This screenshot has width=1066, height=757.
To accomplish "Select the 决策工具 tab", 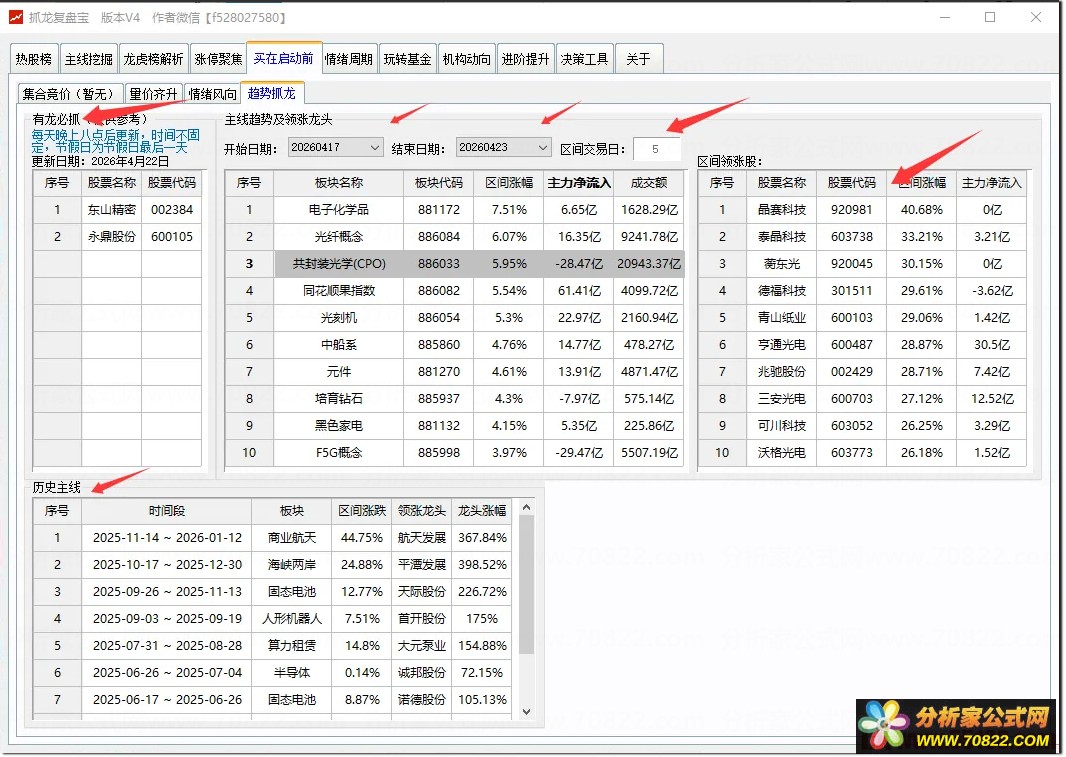I will [x=584, y=60].
